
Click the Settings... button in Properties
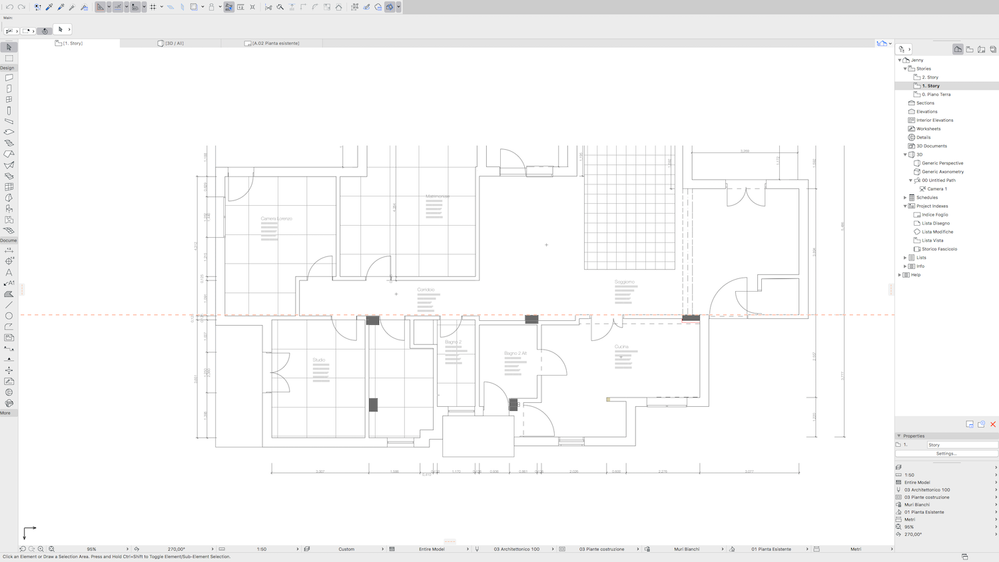tap(946, 454)
